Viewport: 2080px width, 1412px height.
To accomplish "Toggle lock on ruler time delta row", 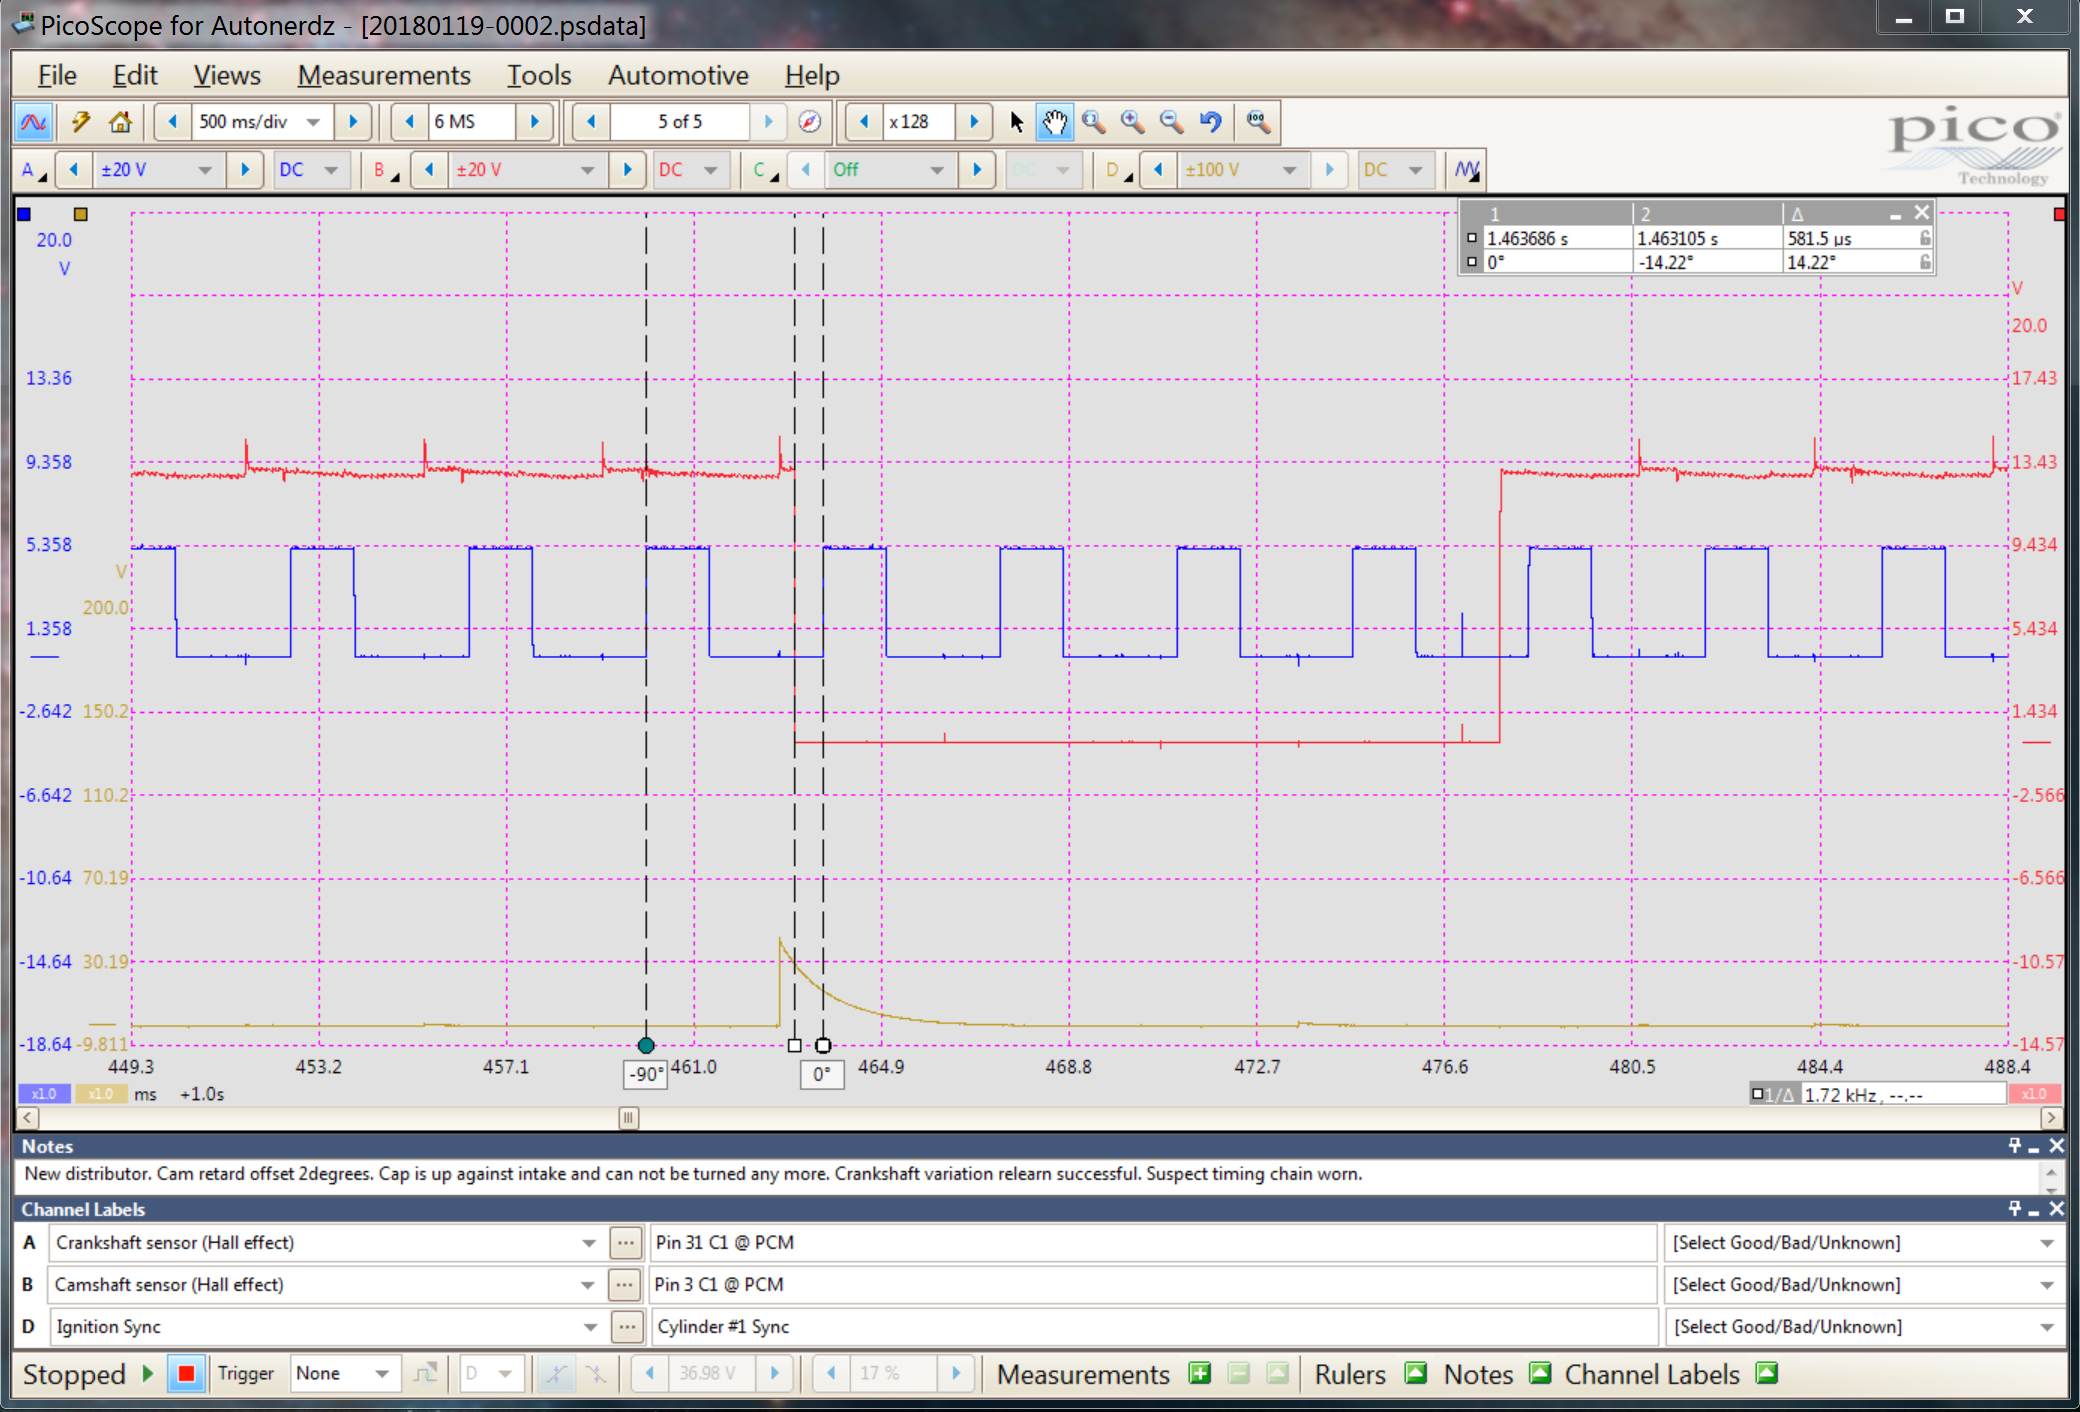I will coord(1925,238).
